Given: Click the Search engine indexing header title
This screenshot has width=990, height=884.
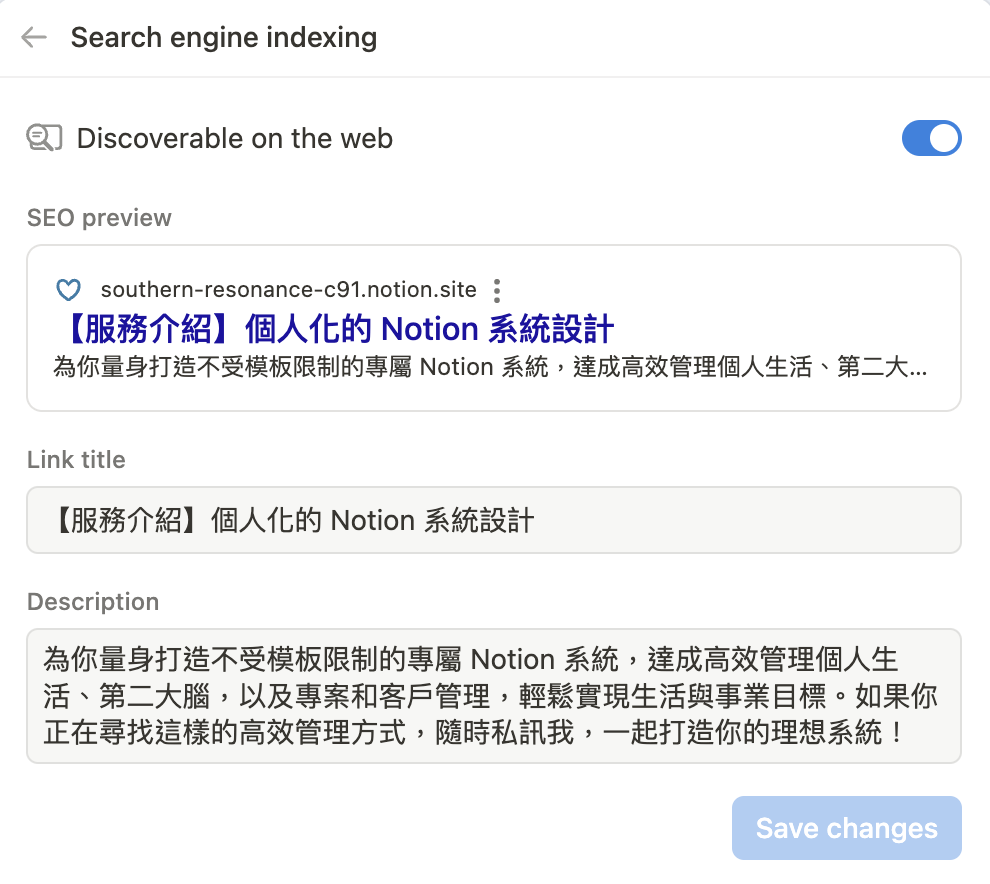Looking at the screenshot, I should [223, 38].
